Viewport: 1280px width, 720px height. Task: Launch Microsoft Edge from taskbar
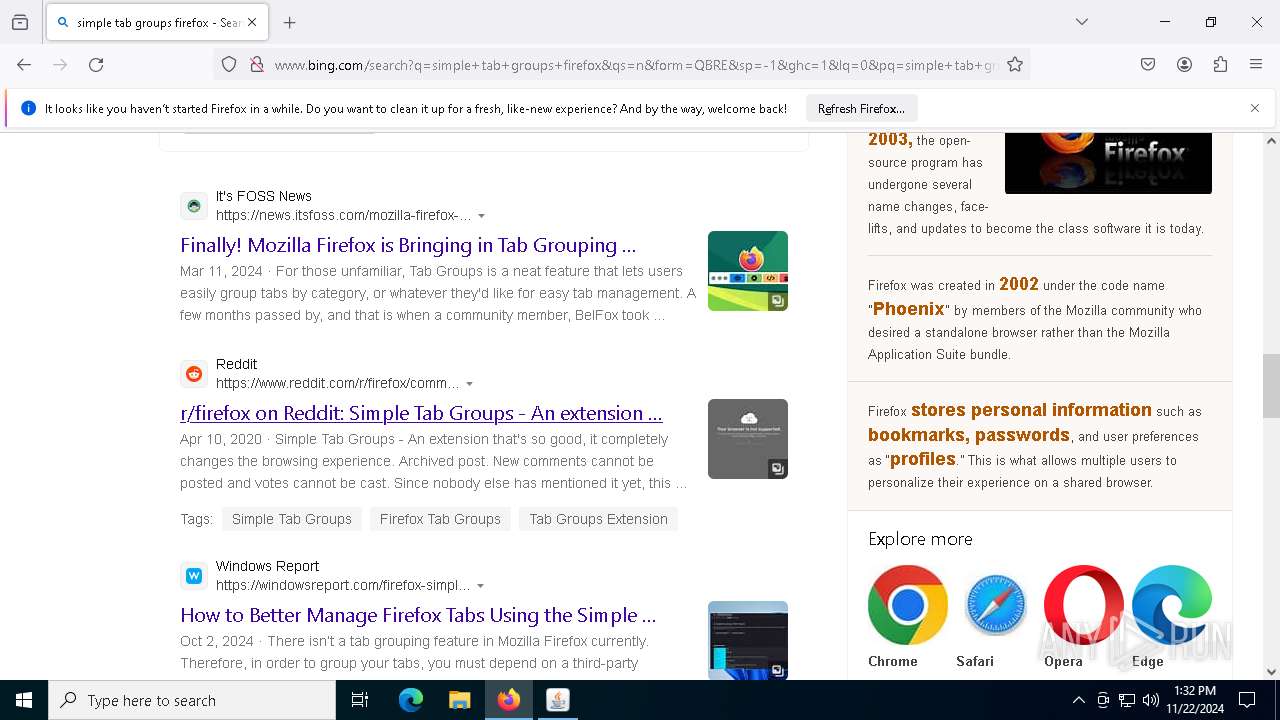pos(411,700)
